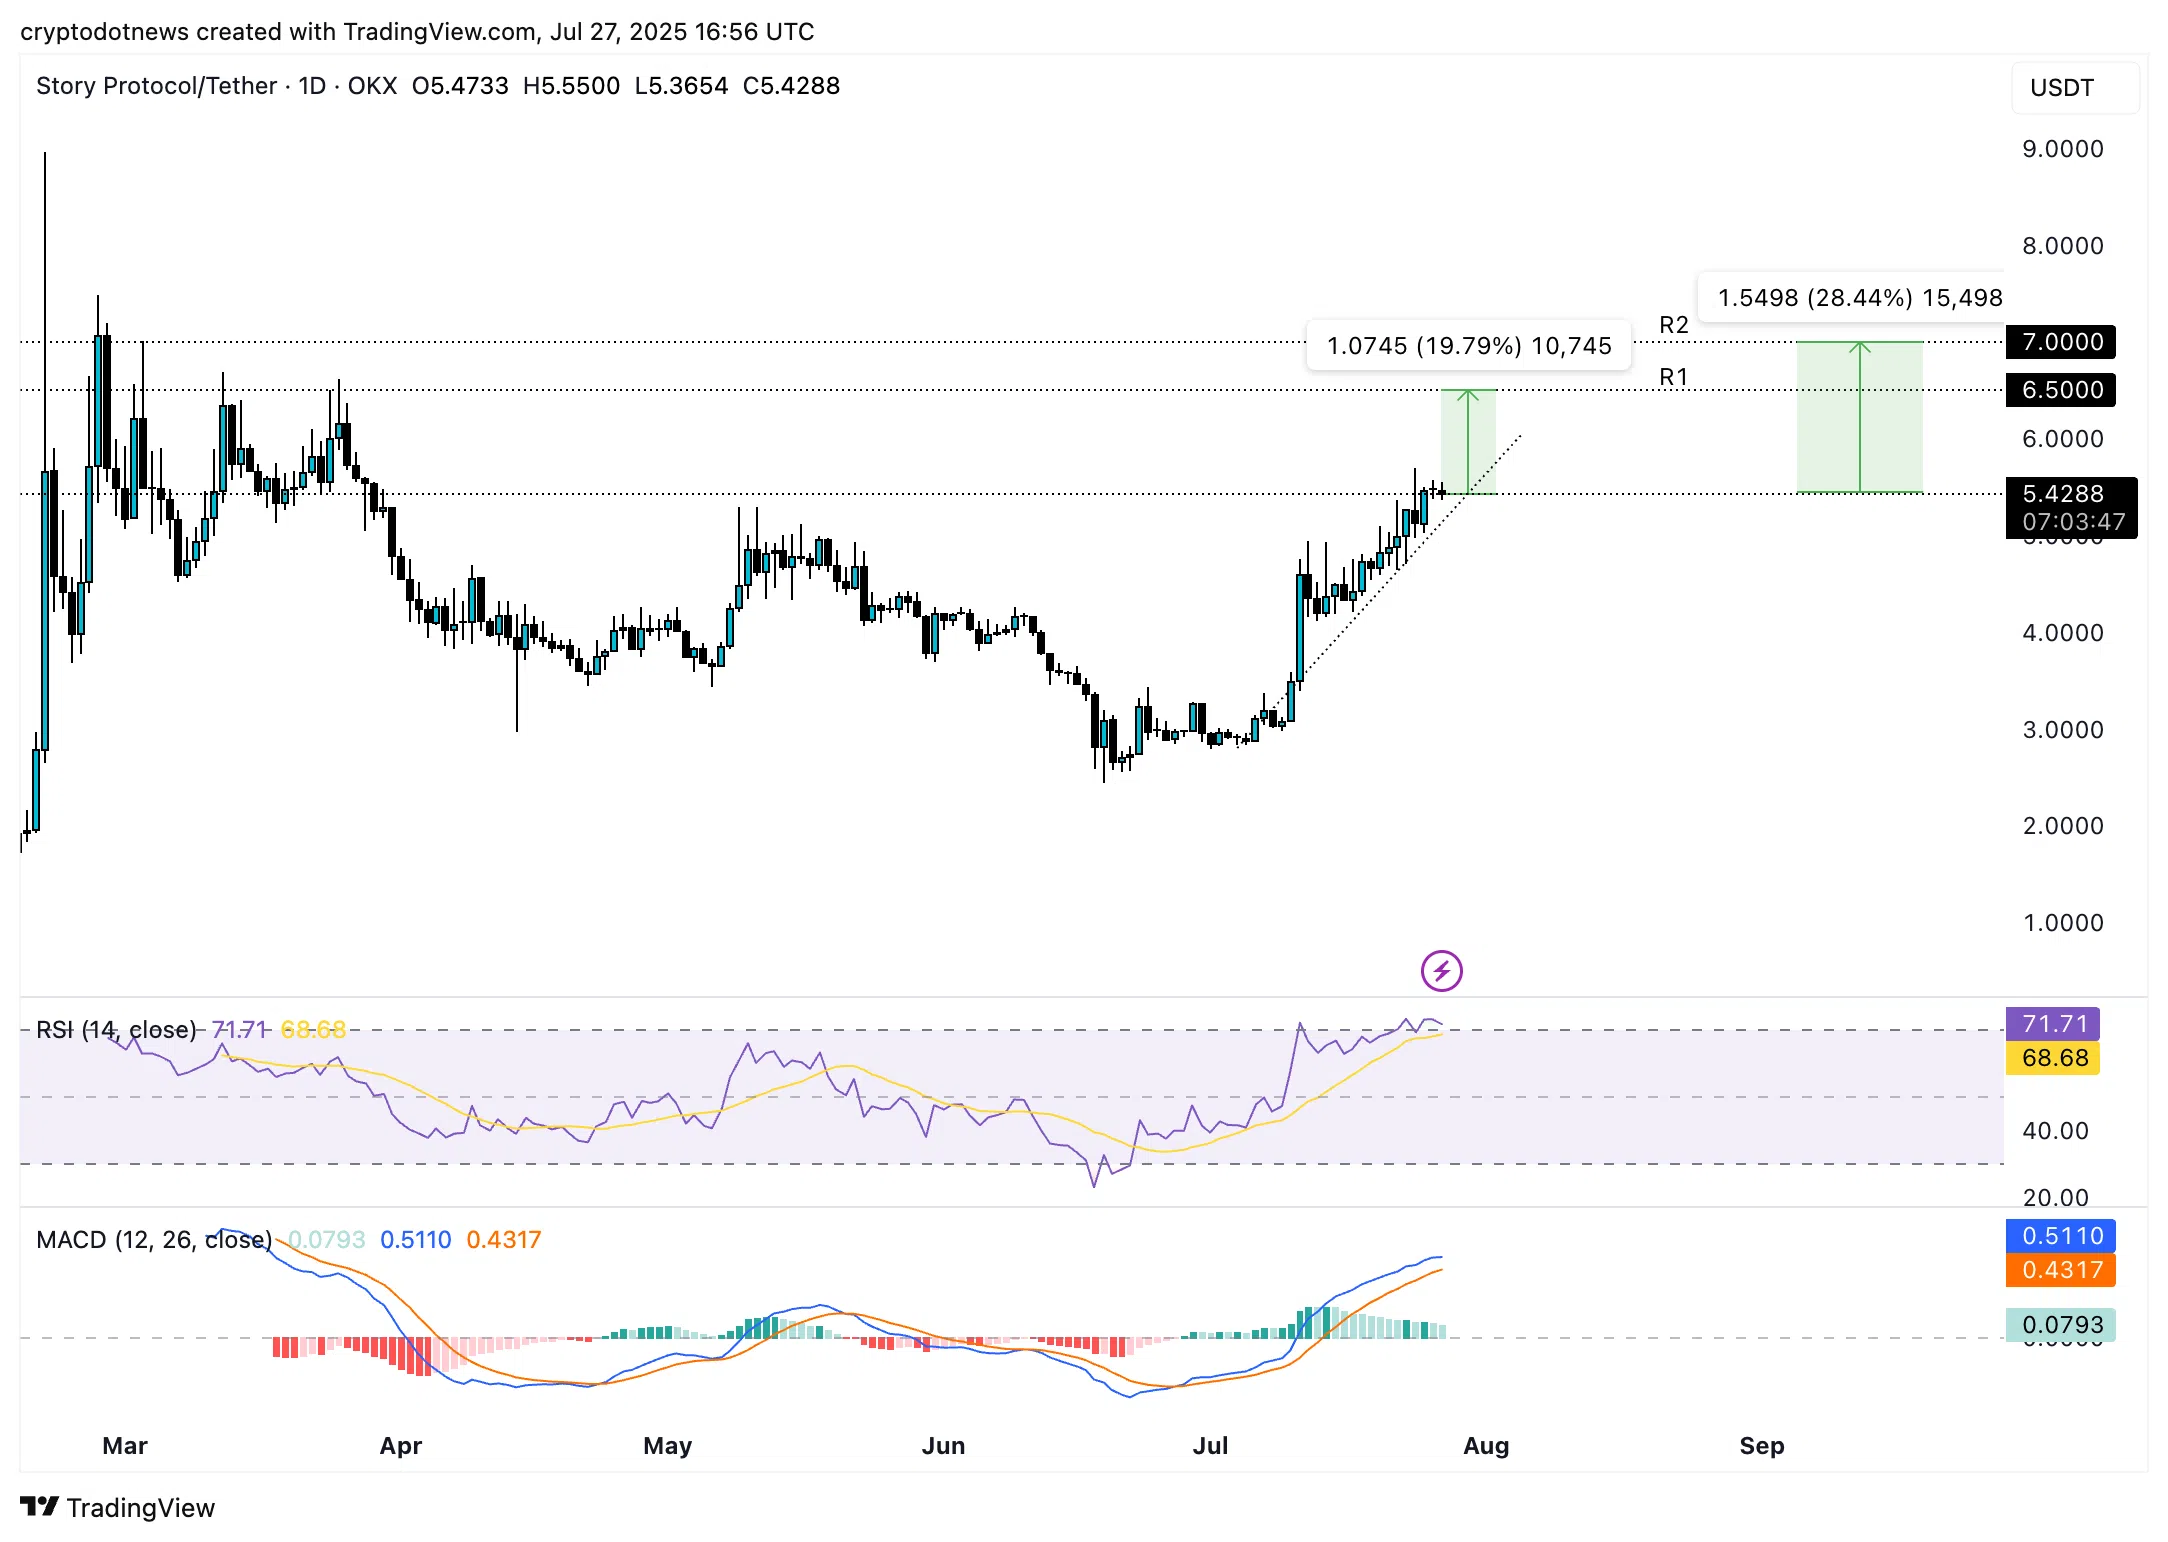Click the May label on time axis
2168x1542 pixels.
[x=668, y=1446]
